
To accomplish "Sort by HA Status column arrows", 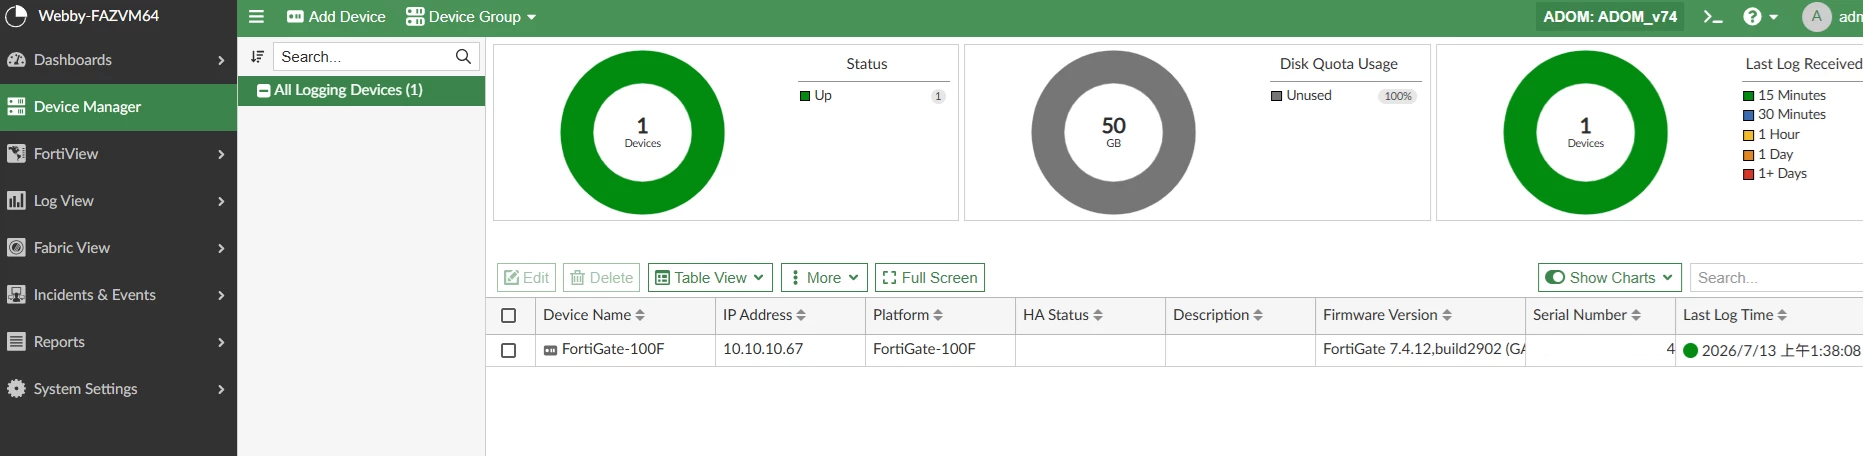I will tap(1098, 315).
